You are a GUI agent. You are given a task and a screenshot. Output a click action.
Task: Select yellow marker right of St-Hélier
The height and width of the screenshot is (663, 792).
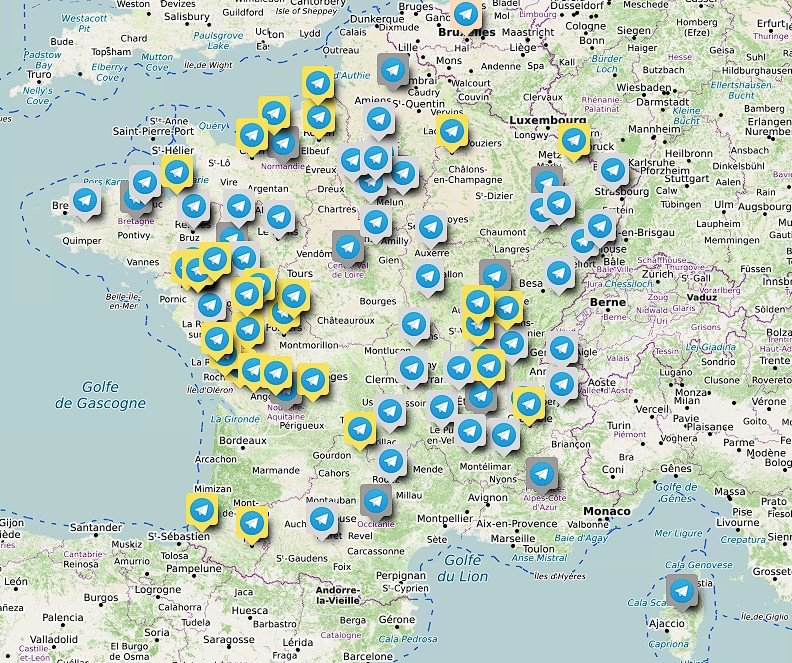pos(177,174)
